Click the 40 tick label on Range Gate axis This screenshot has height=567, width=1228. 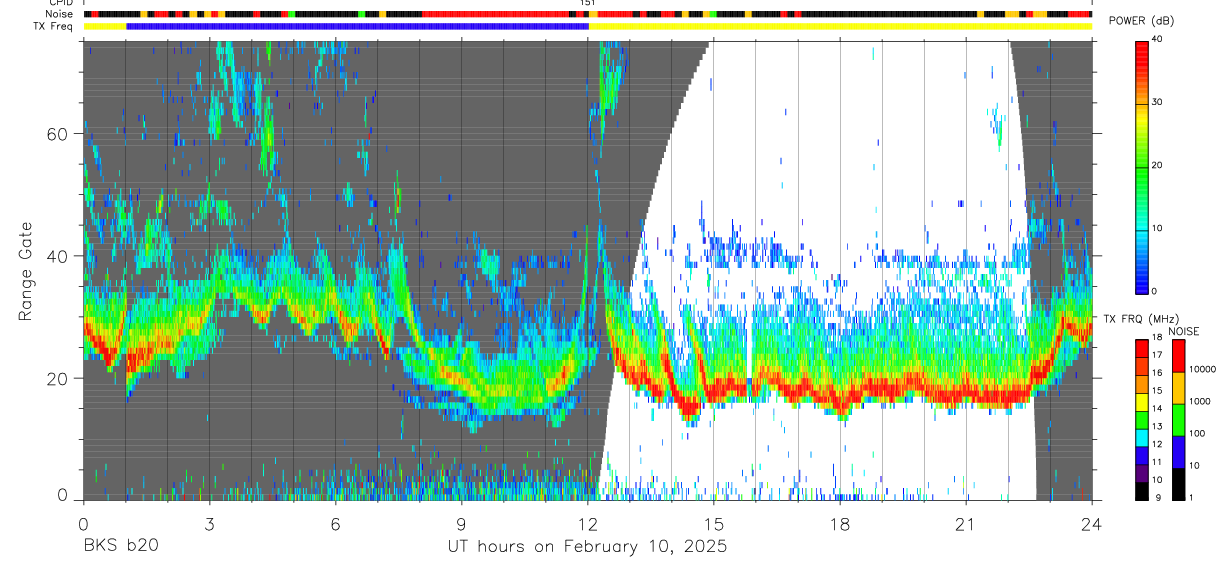(57, 256)
